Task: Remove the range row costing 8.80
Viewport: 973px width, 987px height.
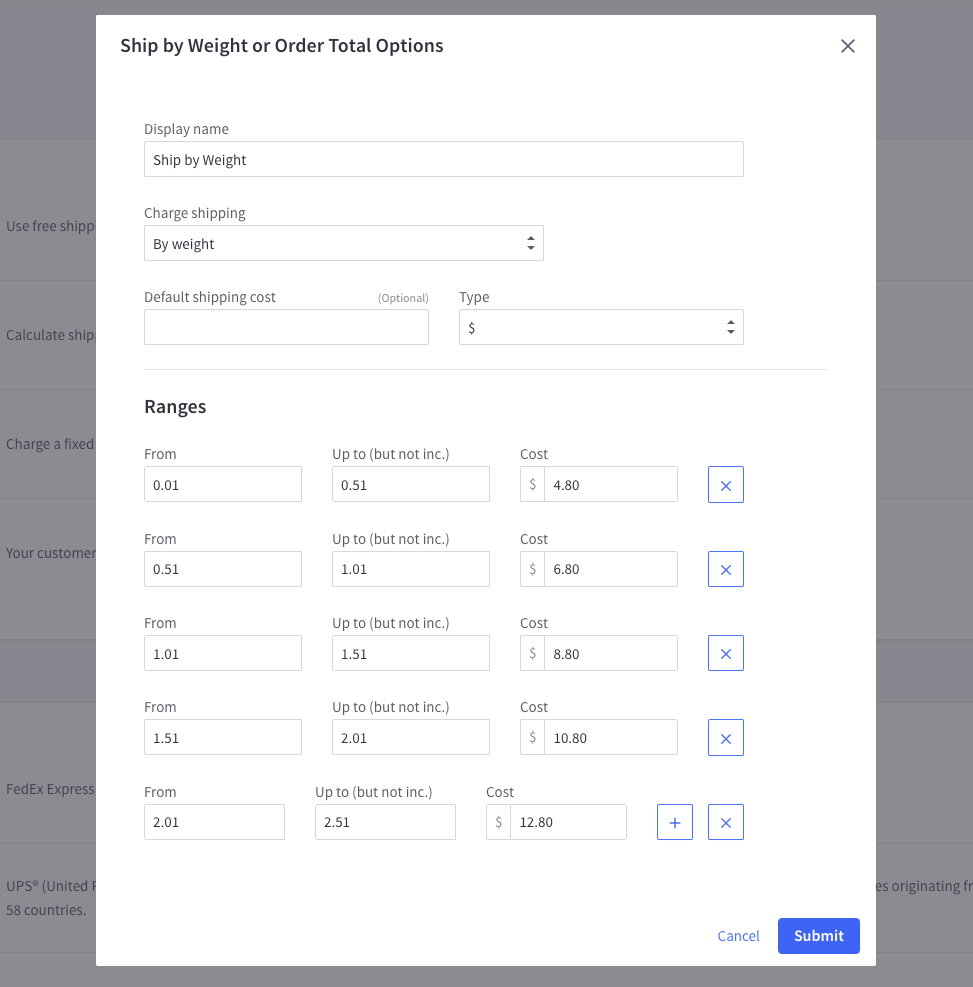Action: (x=726, y=653)
